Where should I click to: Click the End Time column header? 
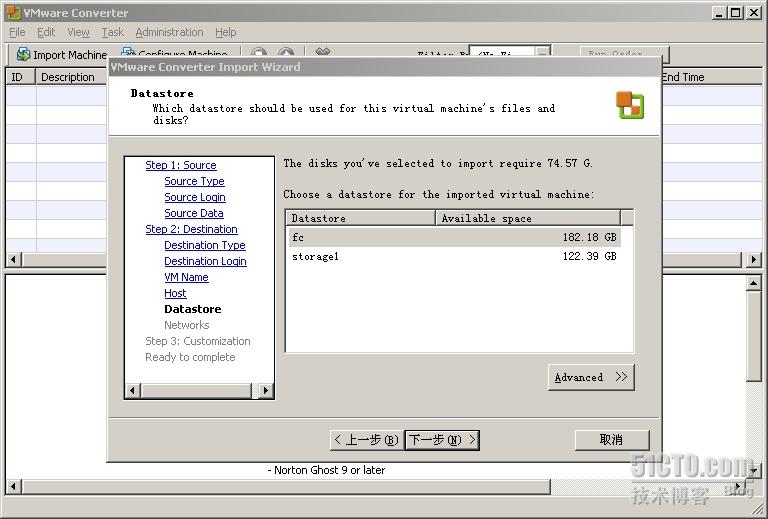tap(710, 77)
